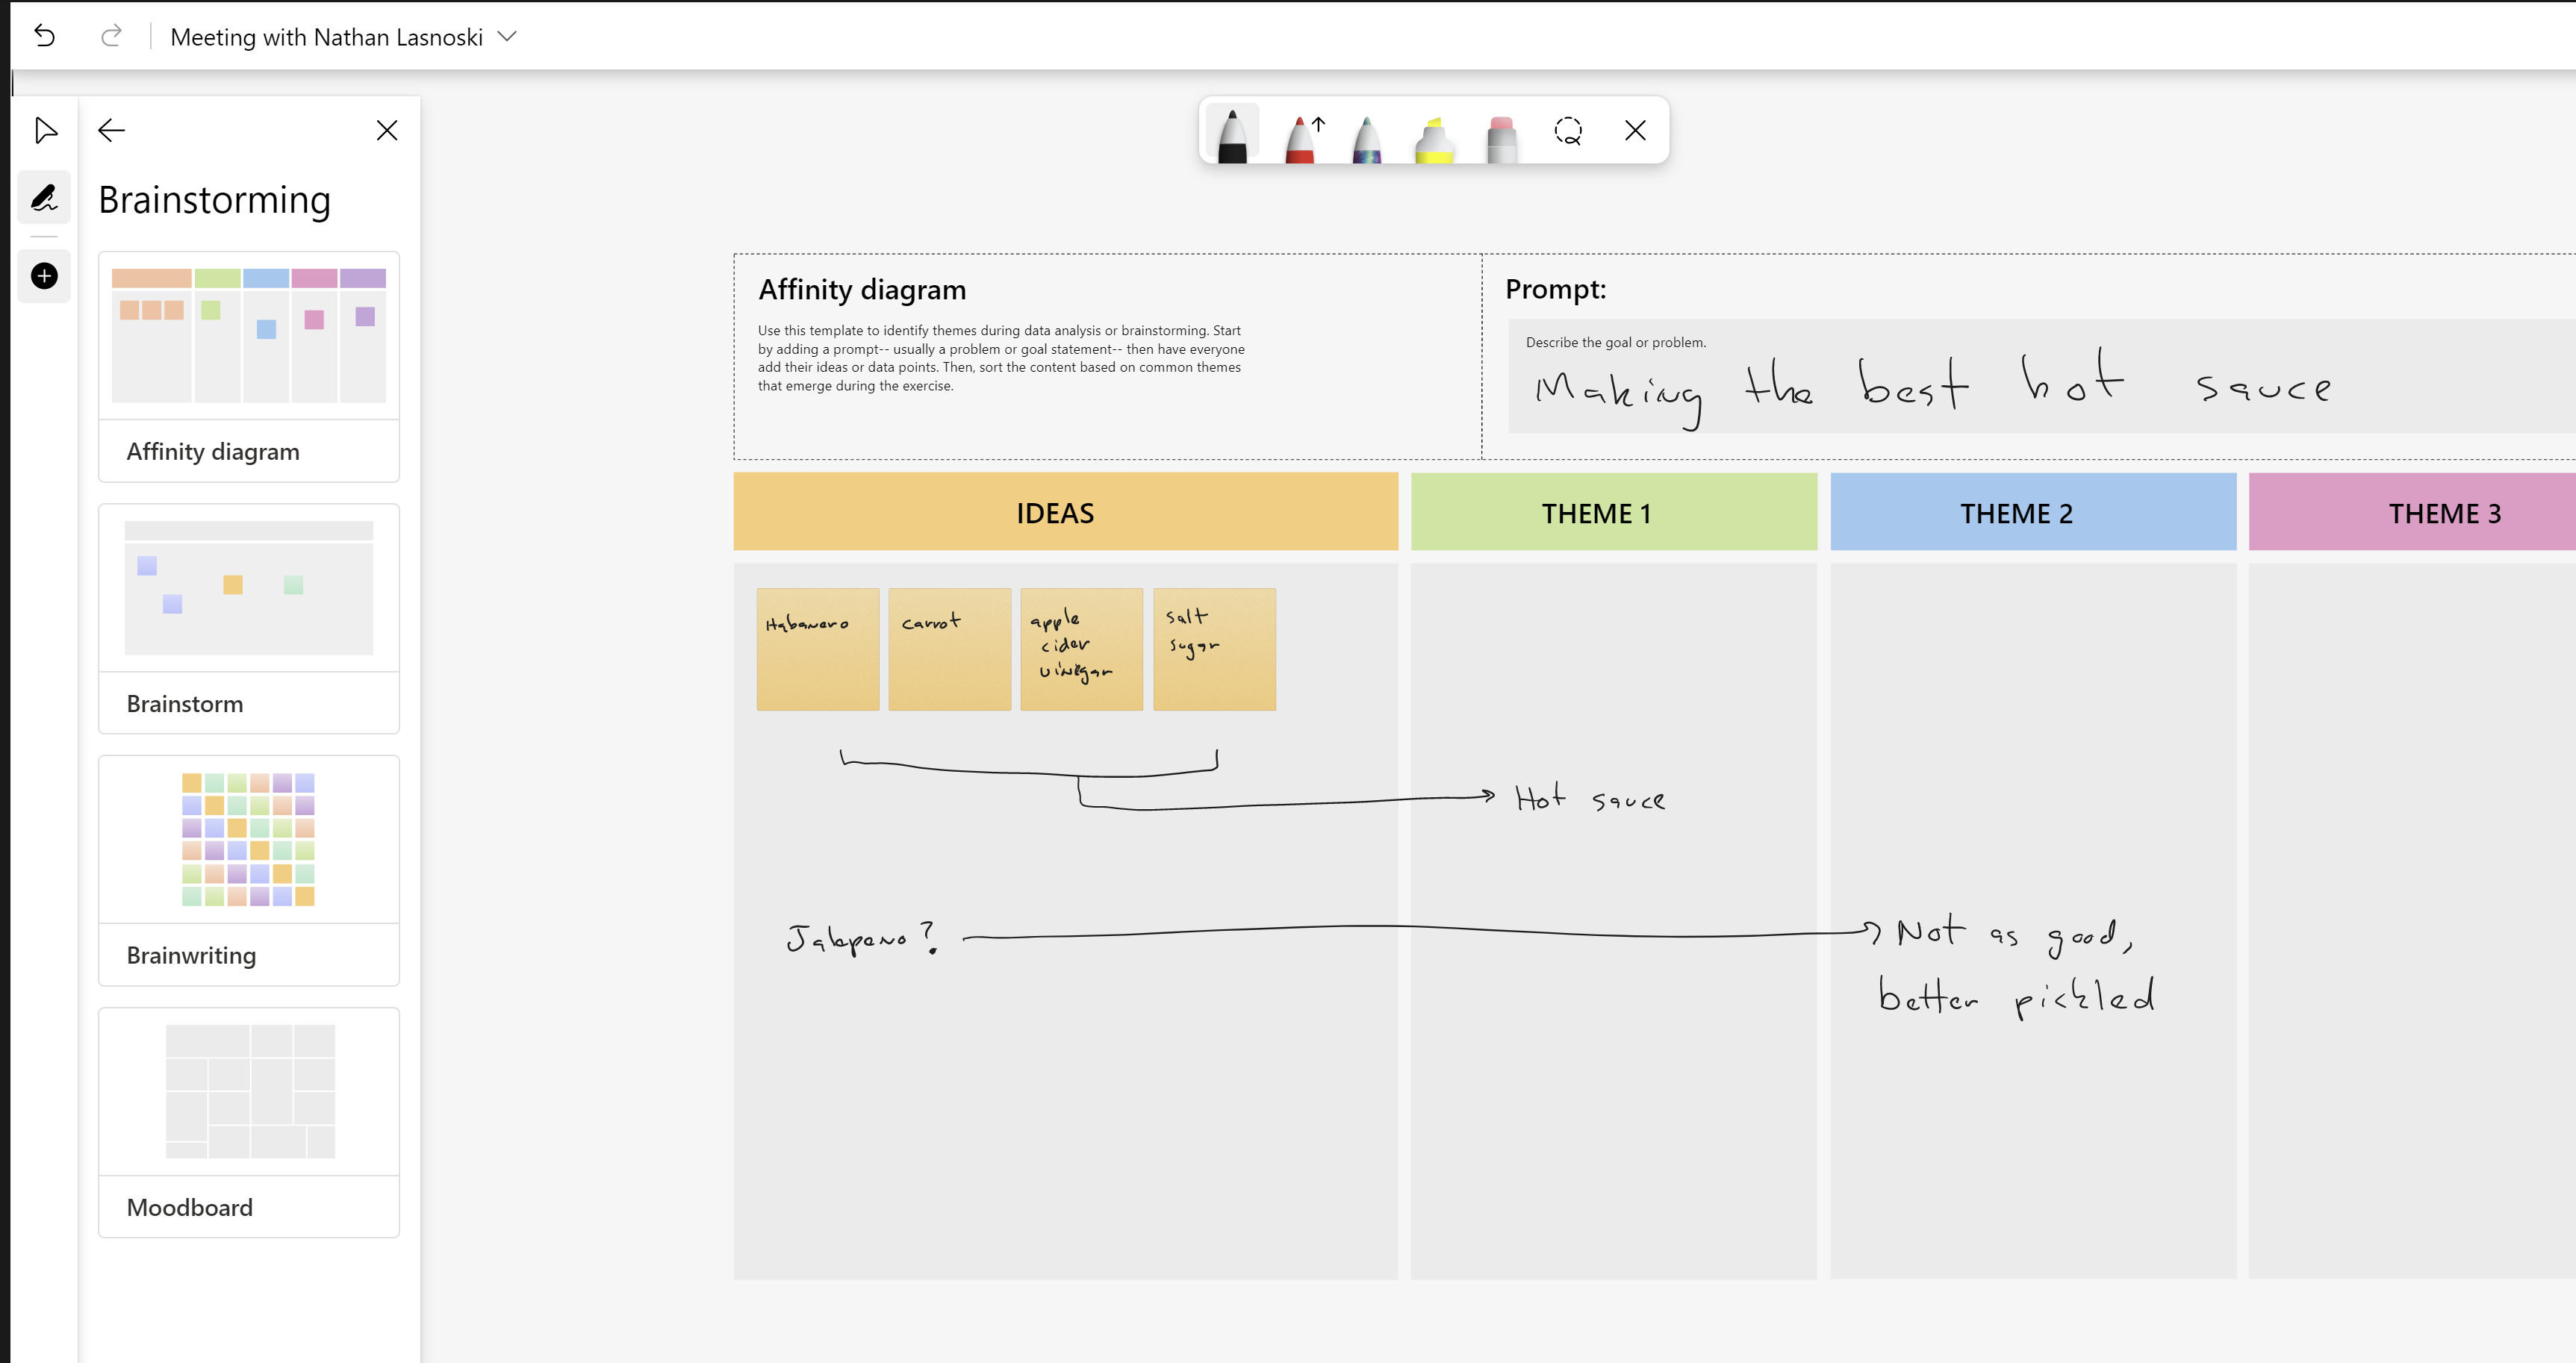Switch to the select pointer tool

pos(45,130)
